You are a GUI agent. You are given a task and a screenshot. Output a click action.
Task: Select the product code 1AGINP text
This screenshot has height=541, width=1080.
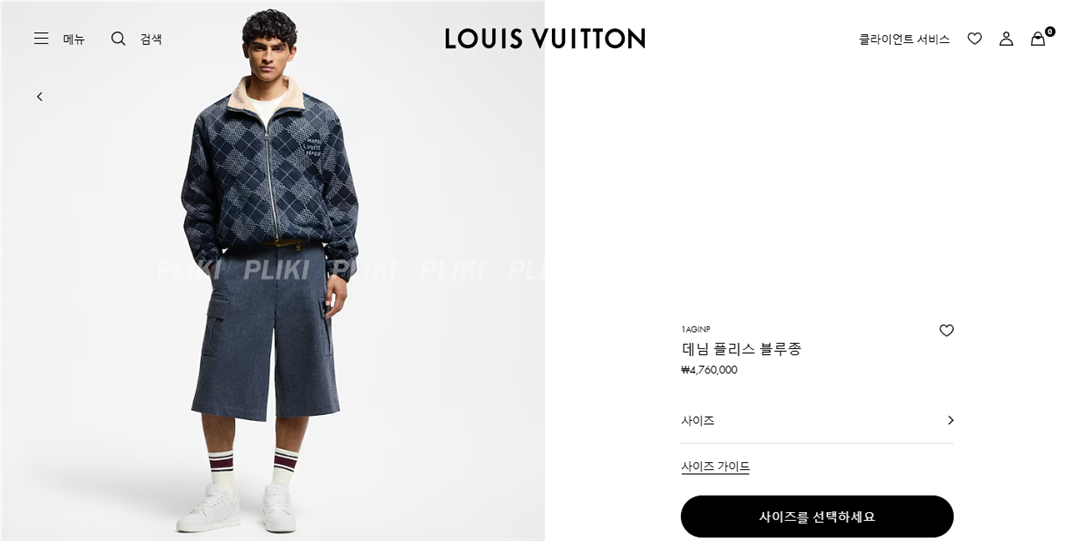696,329
